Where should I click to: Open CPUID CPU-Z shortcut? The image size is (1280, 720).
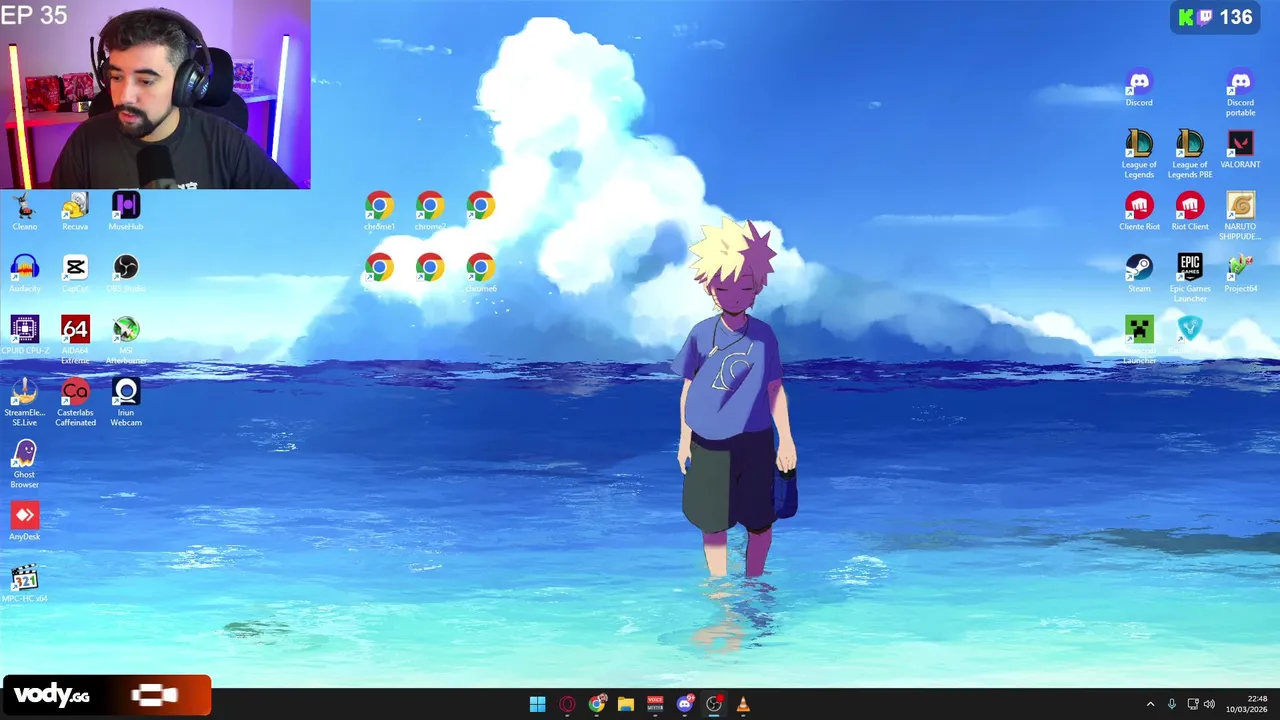[x=24, y=335]
